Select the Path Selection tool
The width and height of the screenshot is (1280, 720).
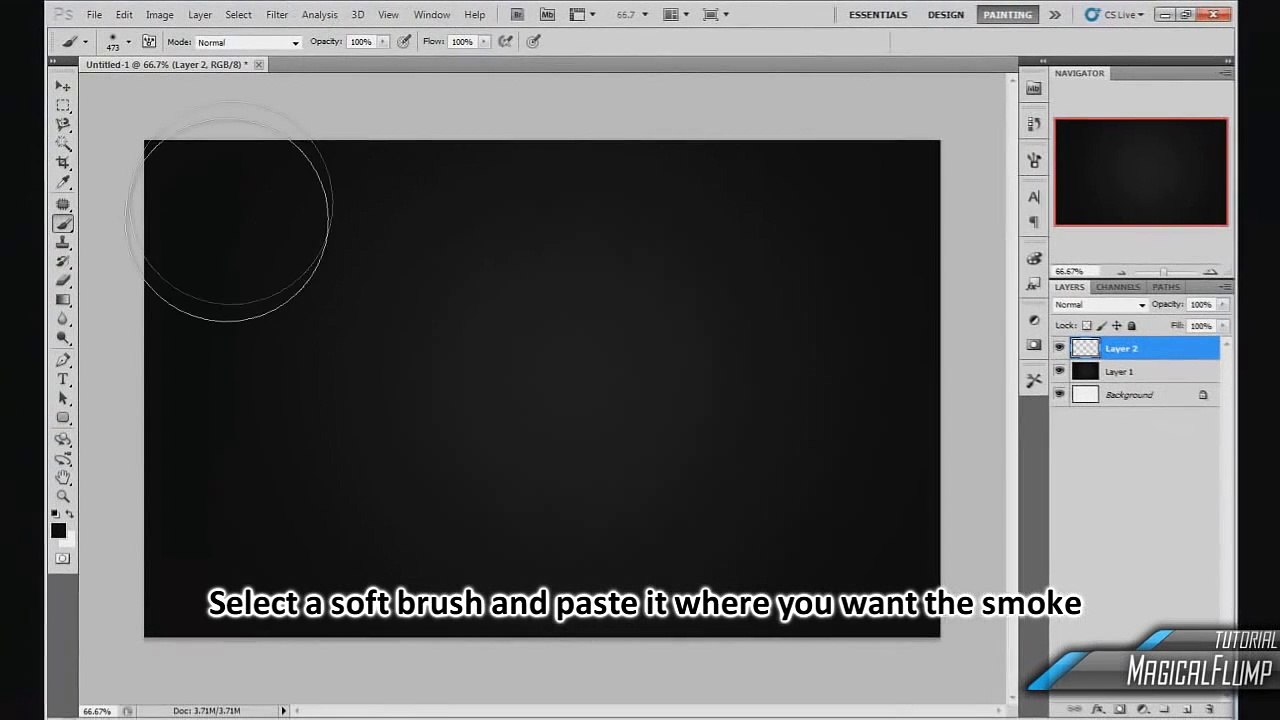(63, 398)
